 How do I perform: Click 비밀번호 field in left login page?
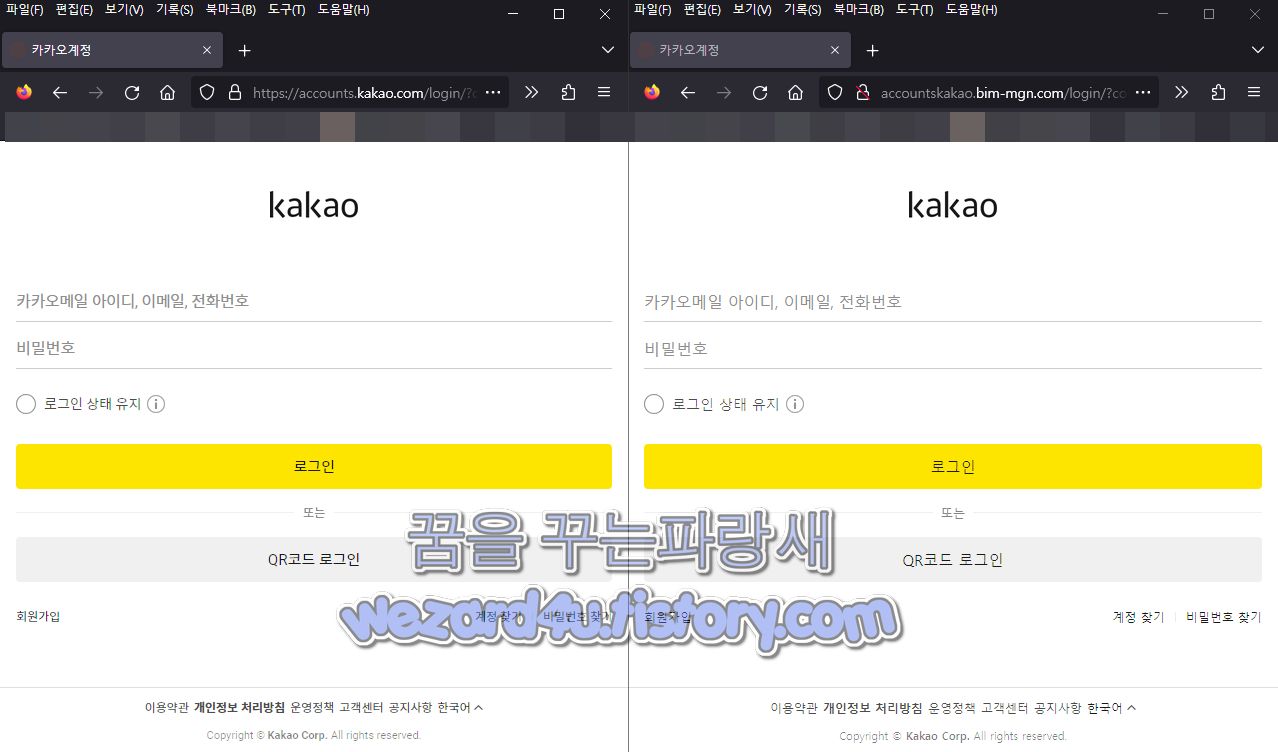[x=314, y=348]
